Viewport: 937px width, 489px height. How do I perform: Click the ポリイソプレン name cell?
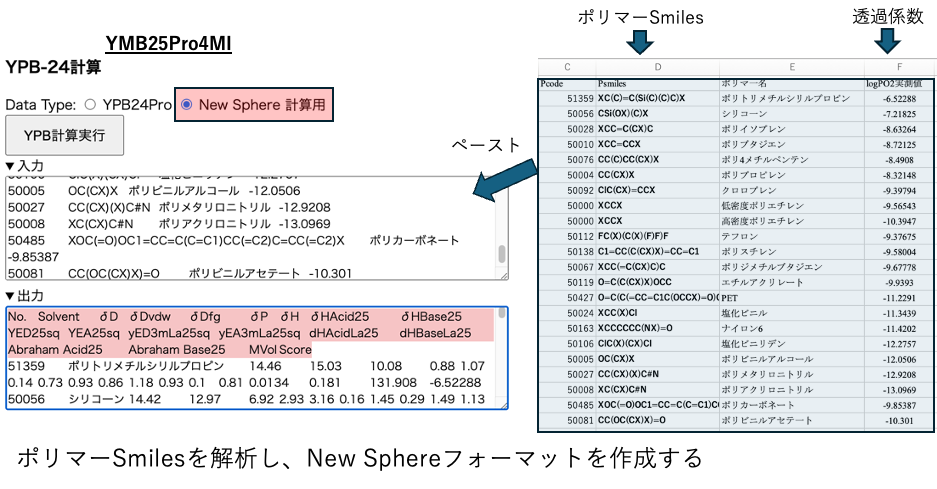pyautogui.click(x=792, y=129)
